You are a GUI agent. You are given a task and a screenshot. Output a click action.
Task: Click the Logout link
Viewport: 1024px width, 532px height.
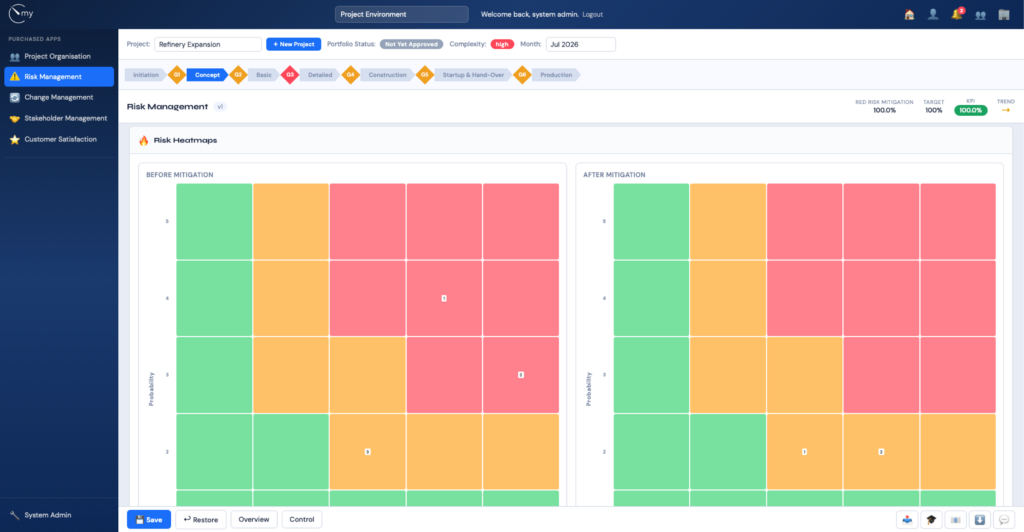point(592,14)
